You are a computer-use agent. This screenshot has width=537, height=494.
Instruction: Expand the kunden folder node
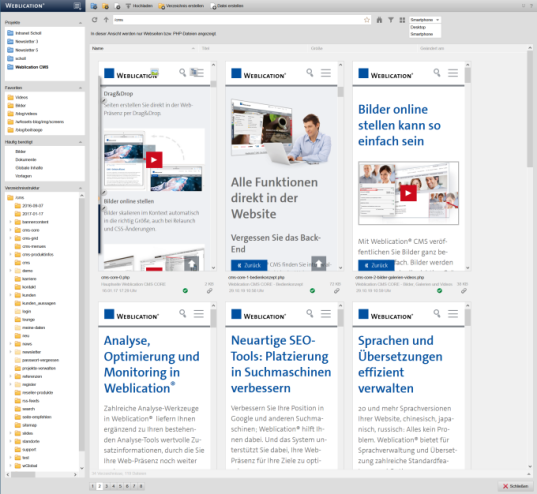point(11,295)
